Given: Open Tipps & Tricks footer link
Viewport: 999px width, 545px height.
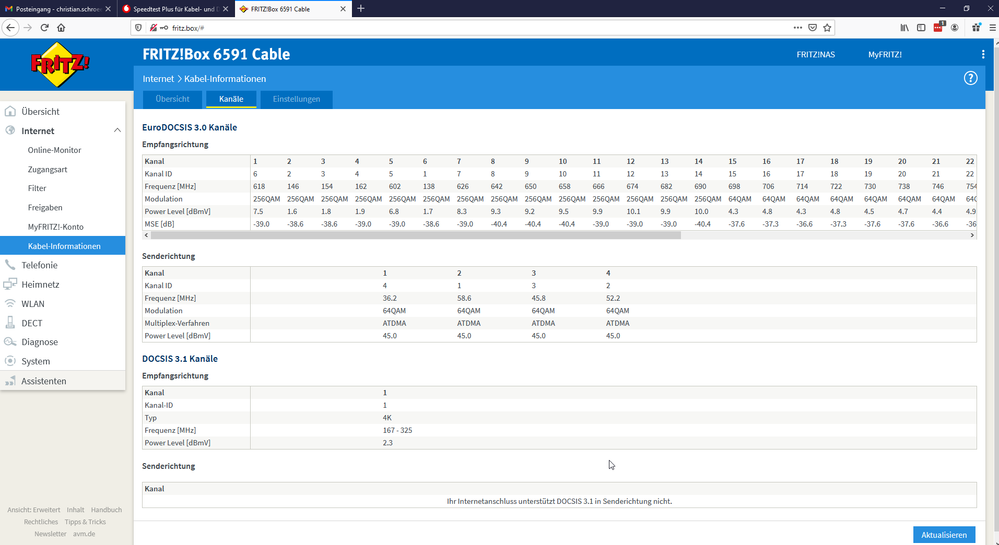Looking at the screenshot, I should point(85,522).
